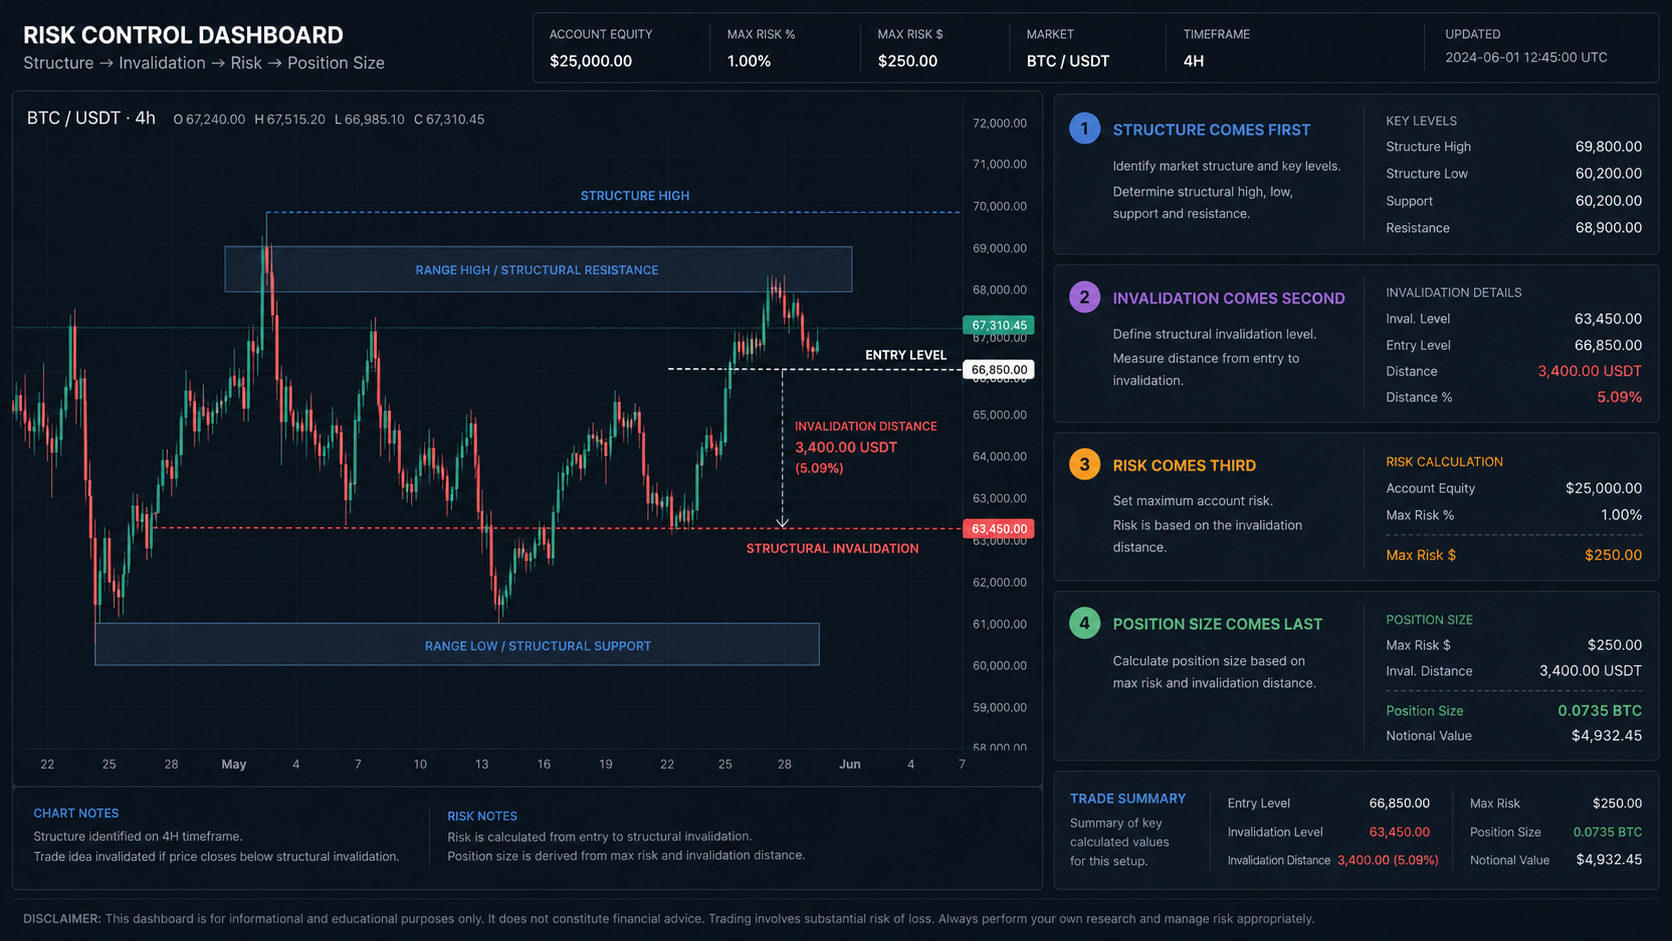The width and height of the screenshot is (1672, 941).
Task: Click the Structure Low value 60,200.00
Action: 1608,174
